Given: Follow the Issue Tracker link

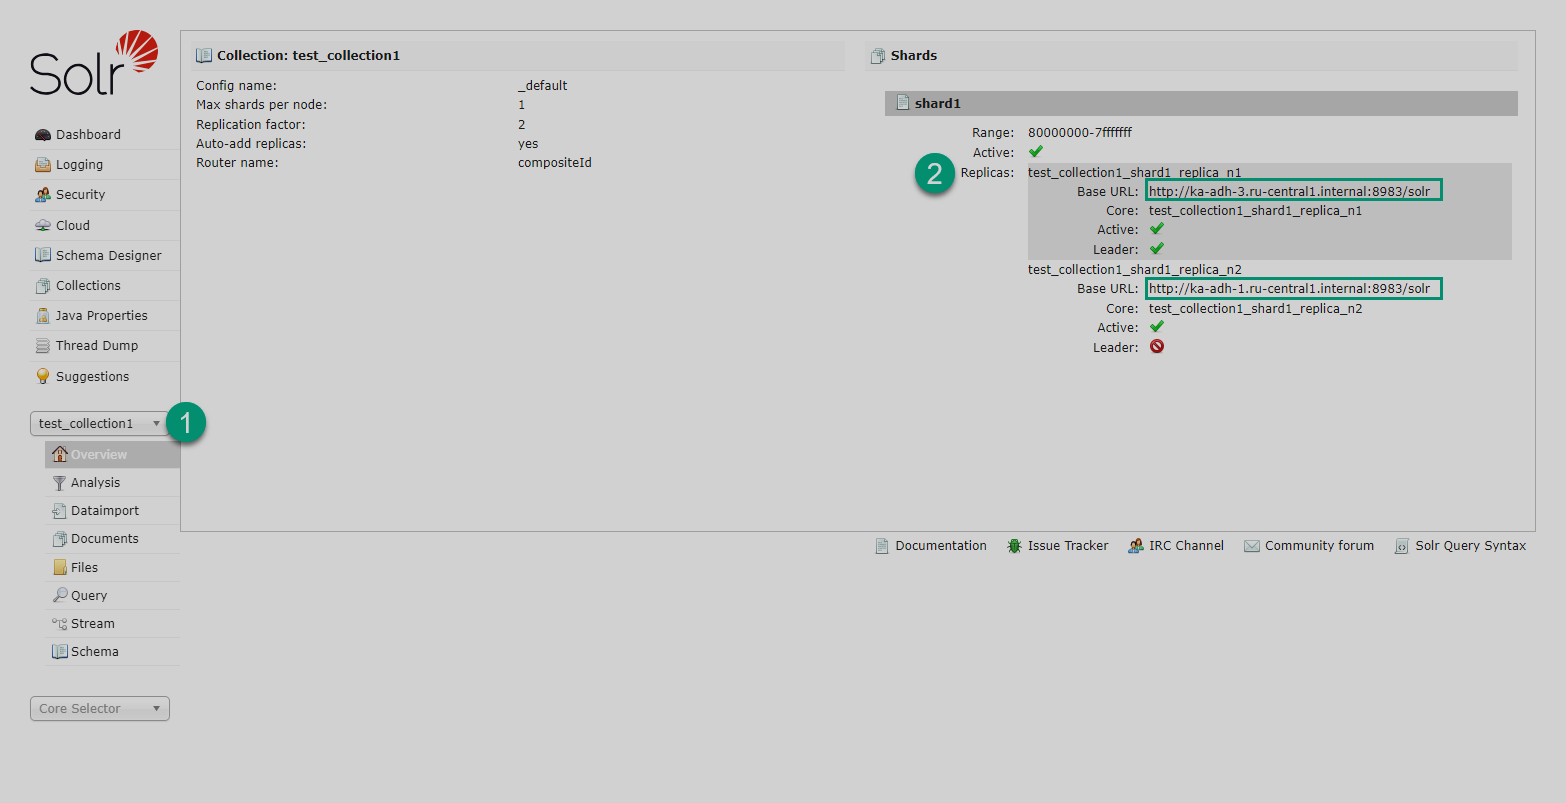Looking at the screenshot, I should coord(1068,546).
